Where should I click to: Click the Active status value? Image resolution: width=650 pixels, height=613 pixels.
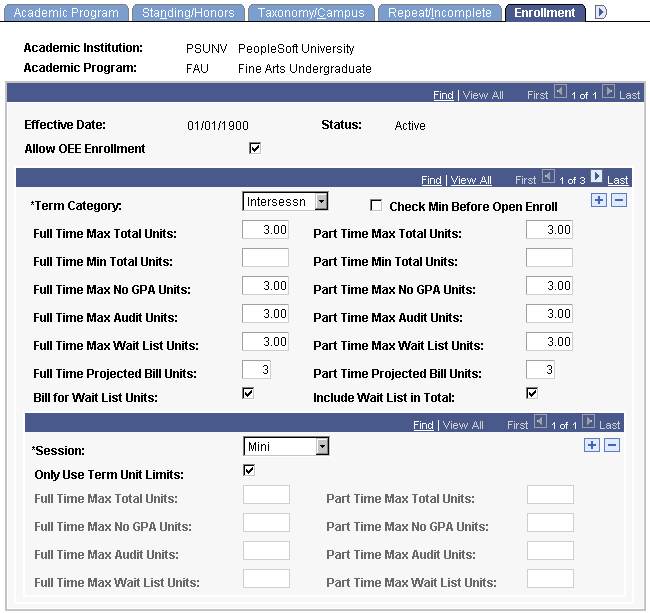pos(410,126)
